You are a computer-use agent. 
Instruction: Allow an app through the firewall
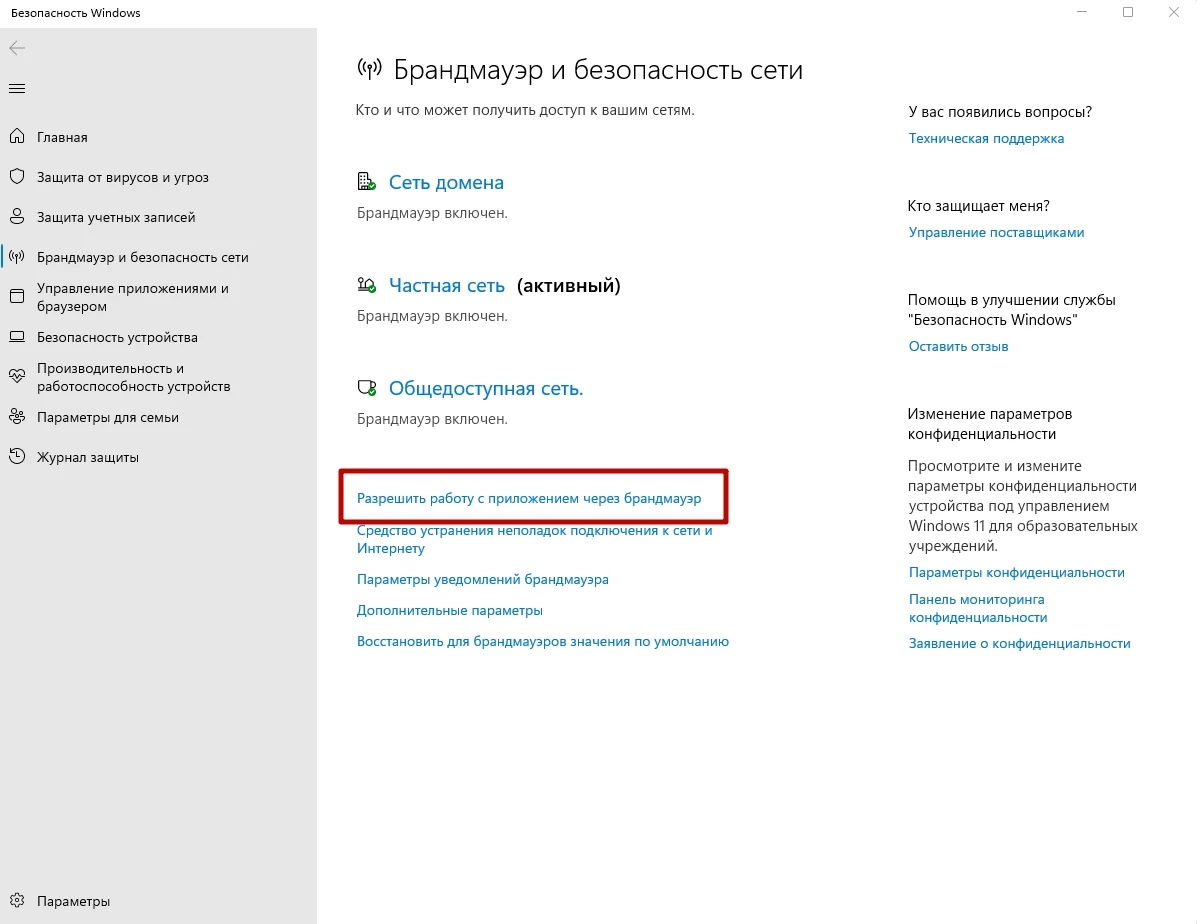[x=529, y=498]
